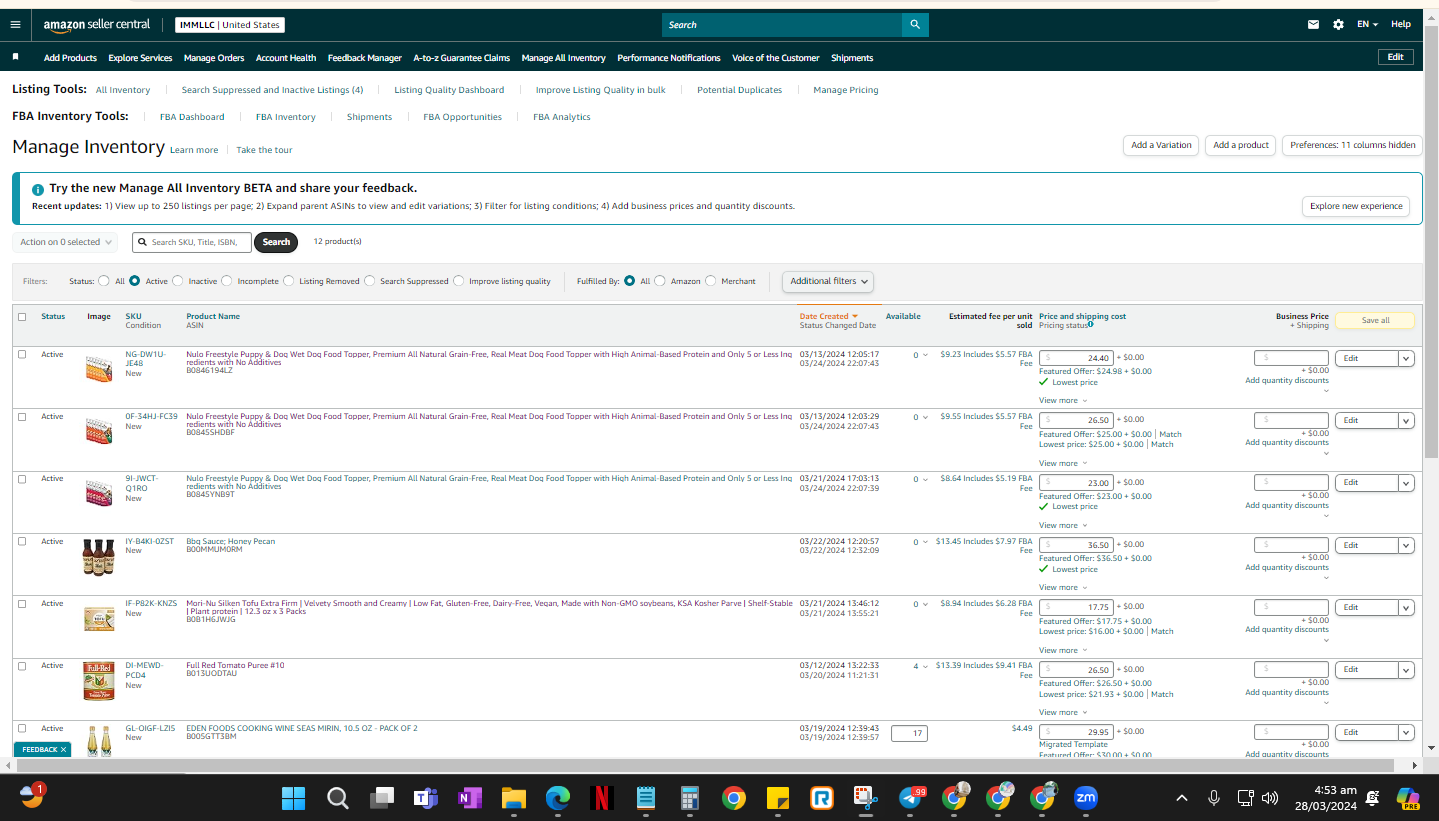1439x821 pixels.
Task: Expand View more under the 17.75 price
Action: click(x=1063, y=650)
